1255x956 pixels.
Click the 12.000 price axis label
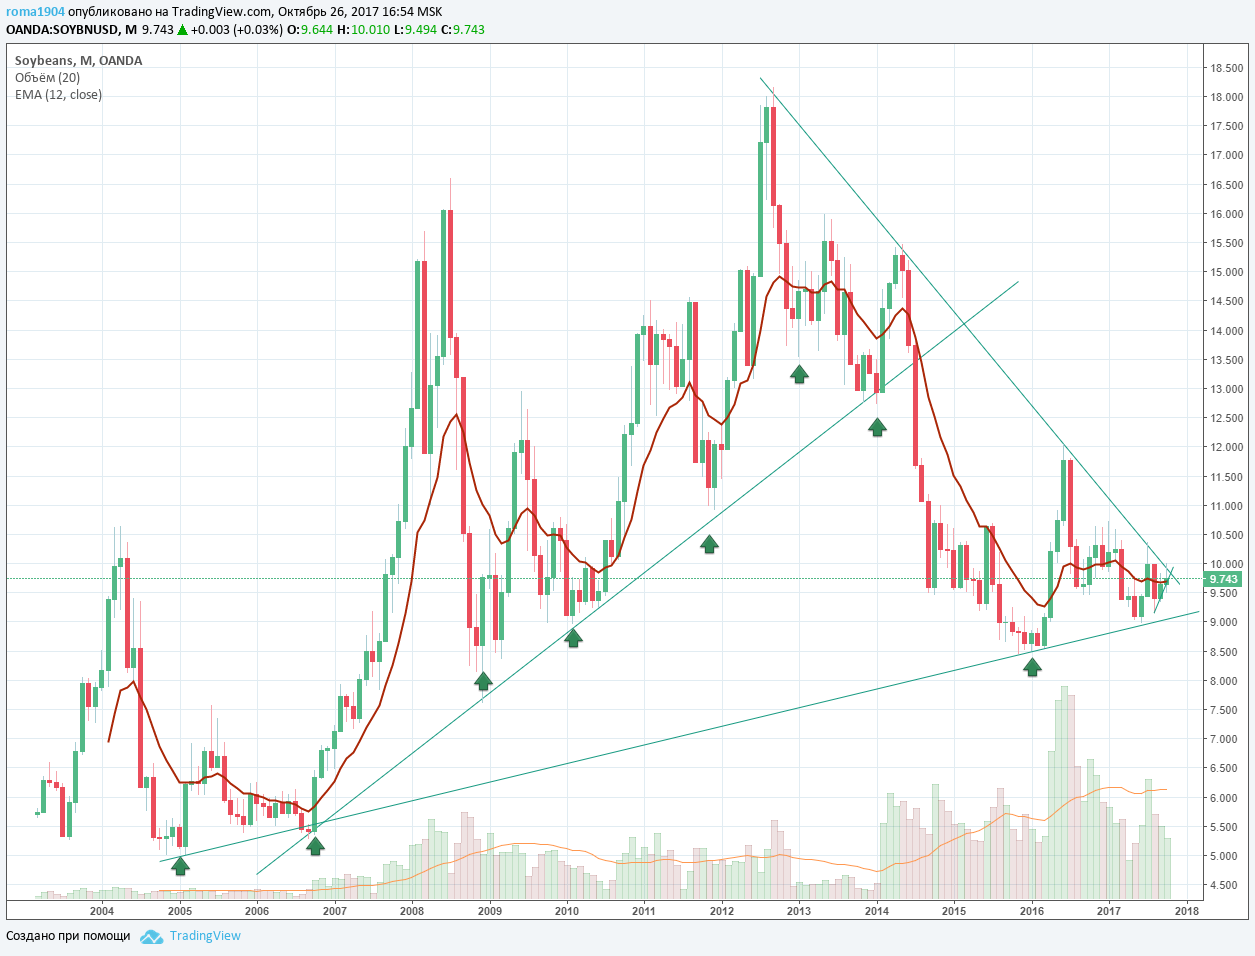click(x=1226, y=448)
